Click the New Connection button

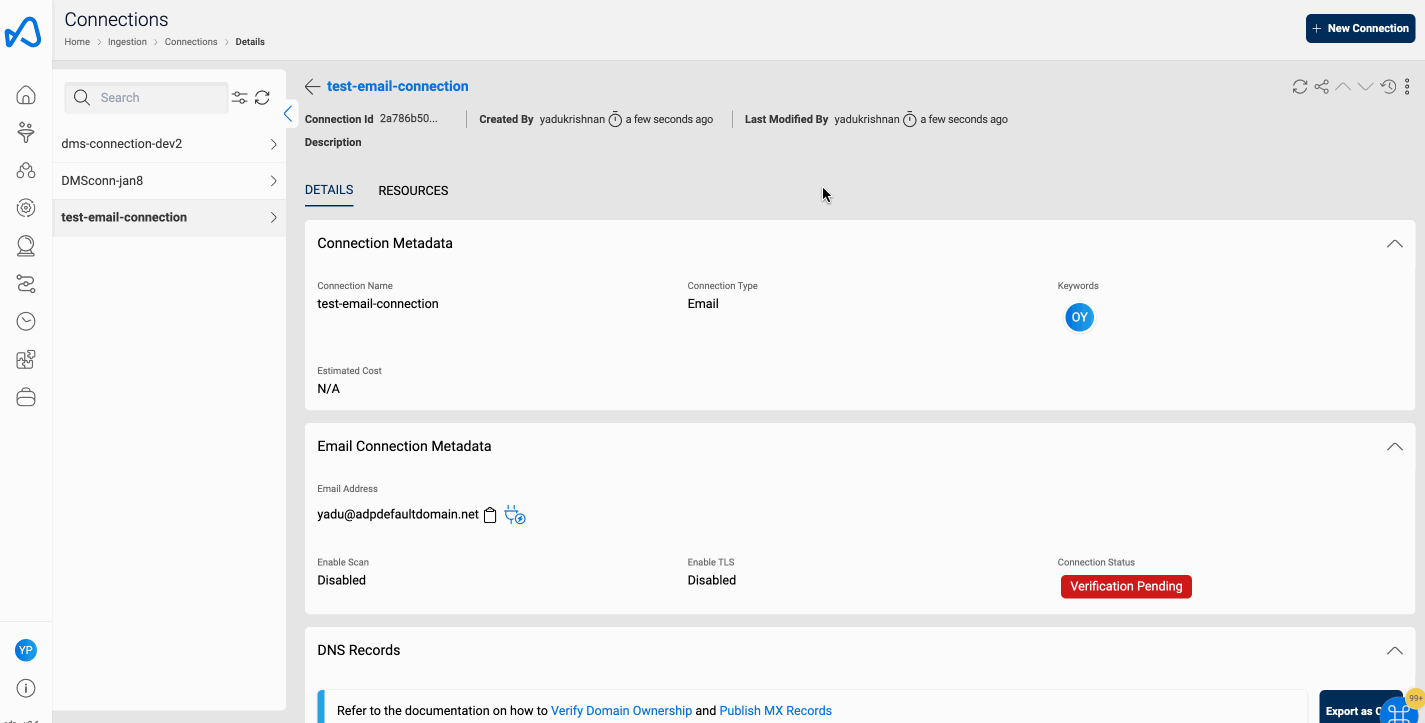coord(1360,28)
